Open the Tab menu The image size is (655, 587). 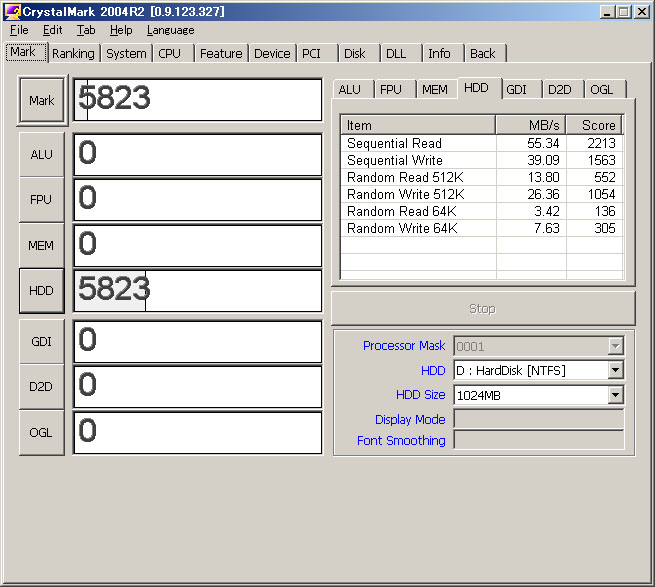tap(86, 30)
